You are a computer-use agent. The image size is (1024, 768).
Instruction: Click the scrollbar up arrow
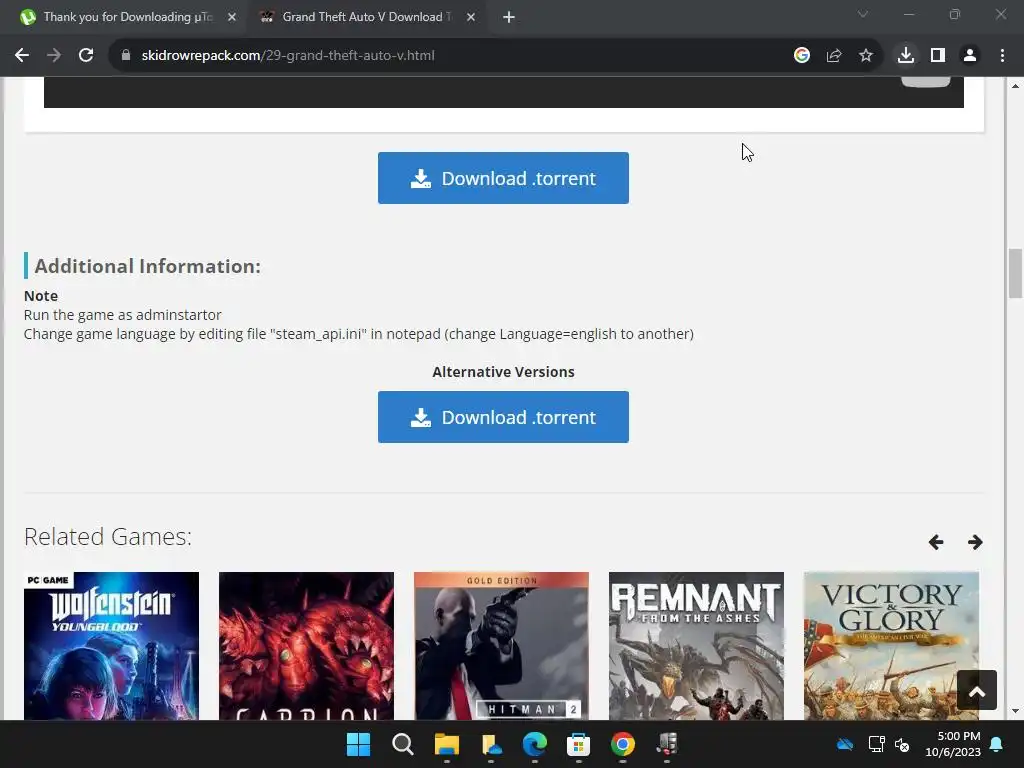[1015, 86]
